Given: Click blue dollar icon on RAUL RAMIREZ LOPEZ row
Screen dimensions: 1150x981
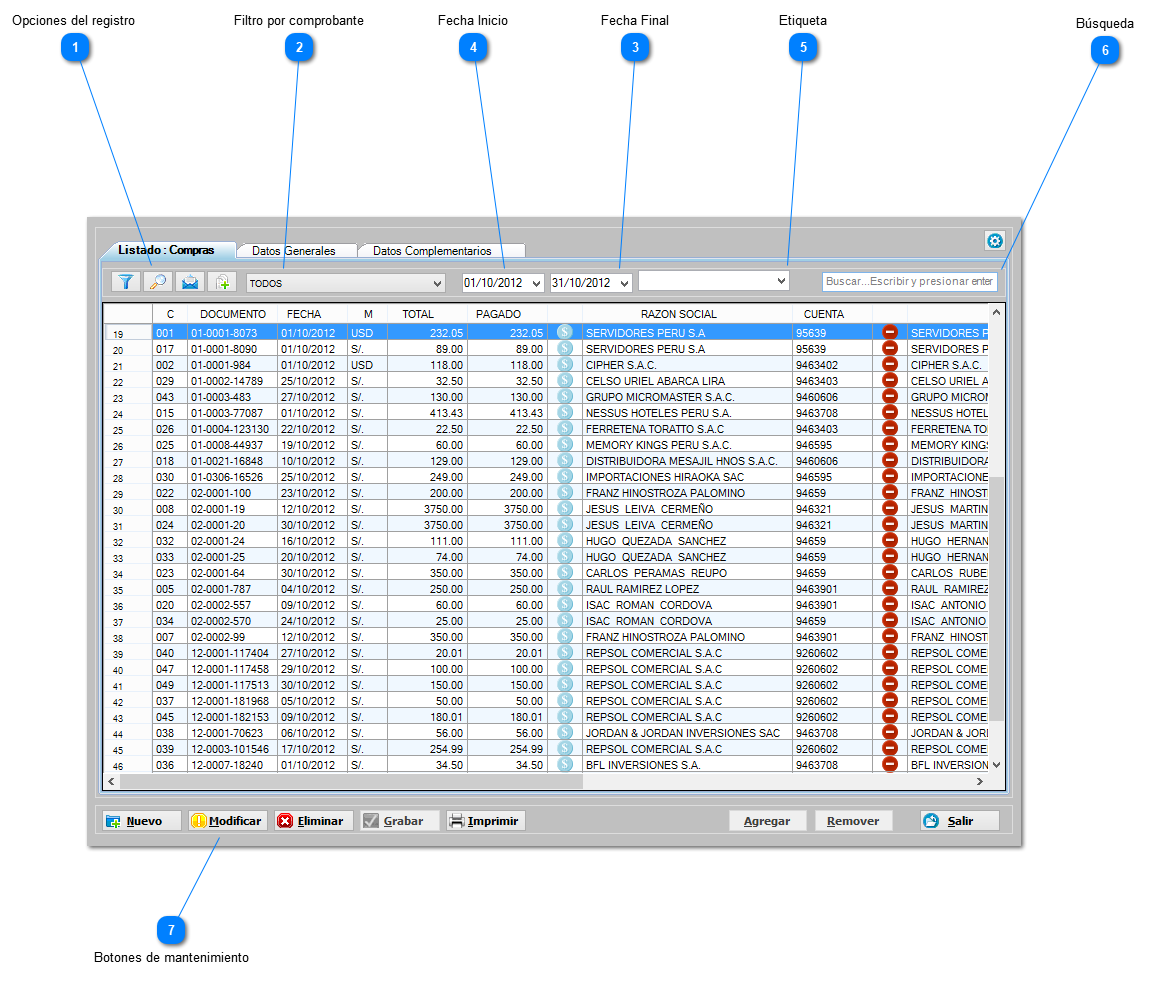Looking at the screenshot, I should [x=565, y=589].
